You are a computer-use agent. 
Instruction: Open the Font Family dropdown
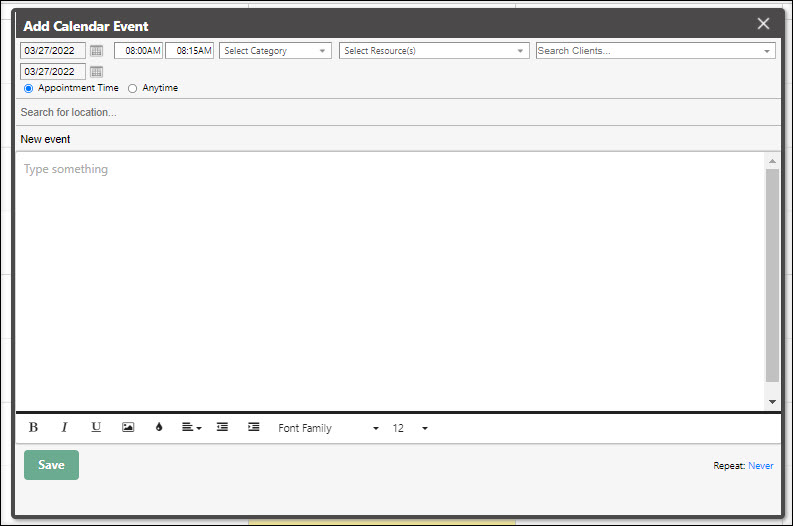(x=328, y=428)
